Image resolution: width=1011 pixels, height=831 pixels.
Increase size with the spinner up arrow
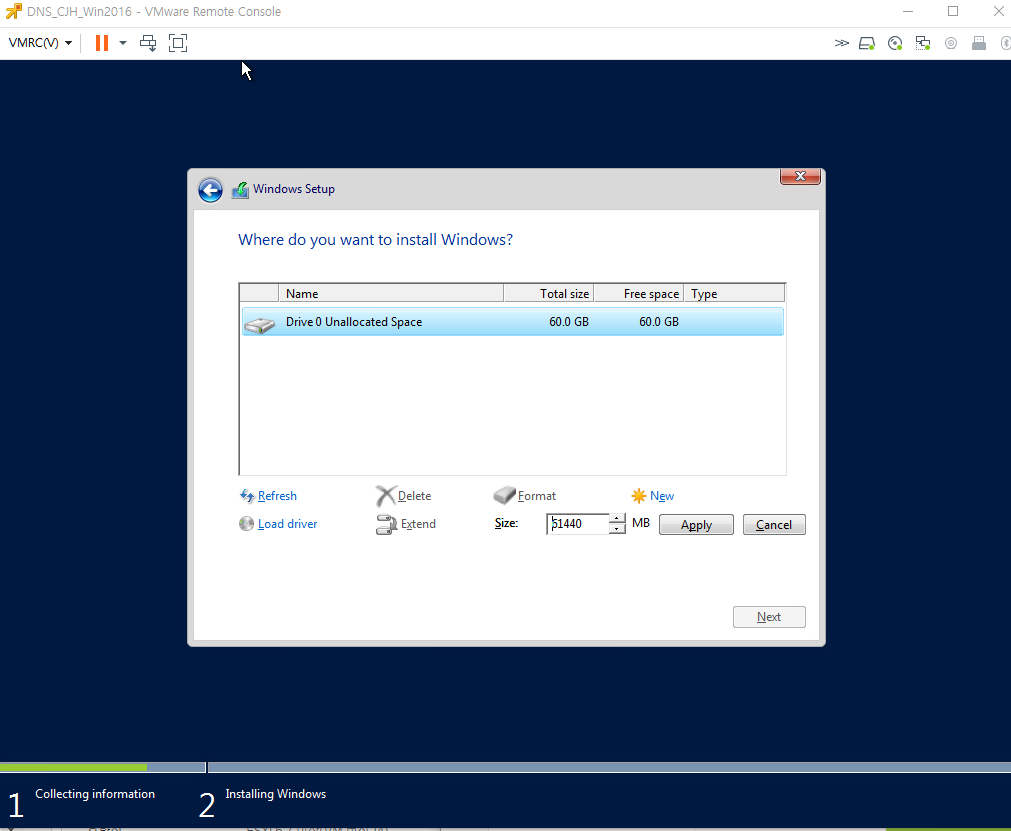[617, 519]
